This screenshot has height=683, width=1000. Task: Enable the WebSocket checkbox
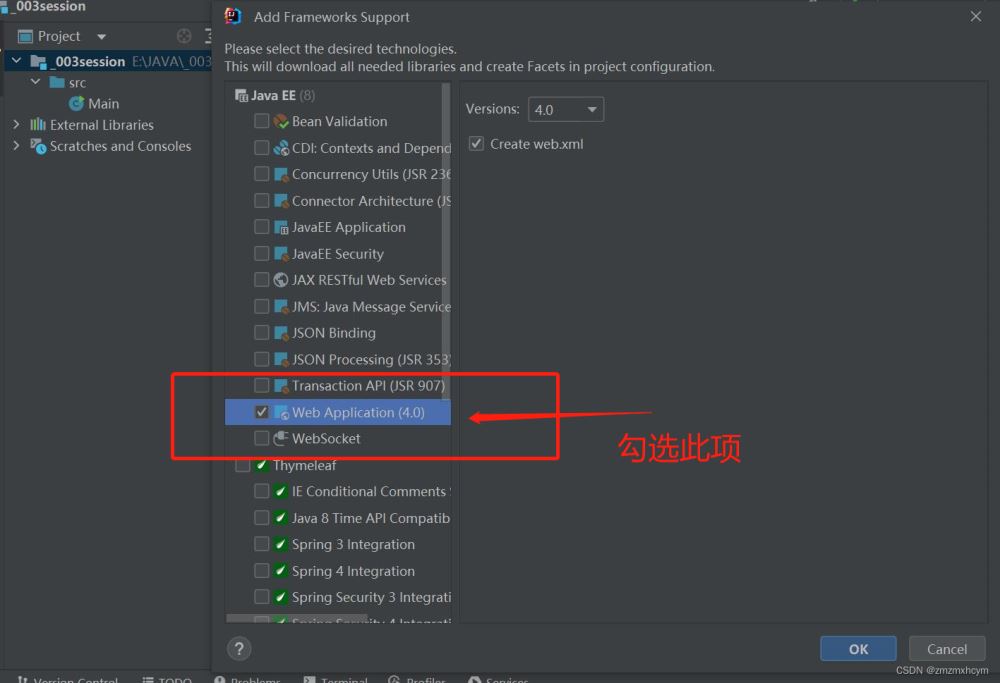coord(261,438)
